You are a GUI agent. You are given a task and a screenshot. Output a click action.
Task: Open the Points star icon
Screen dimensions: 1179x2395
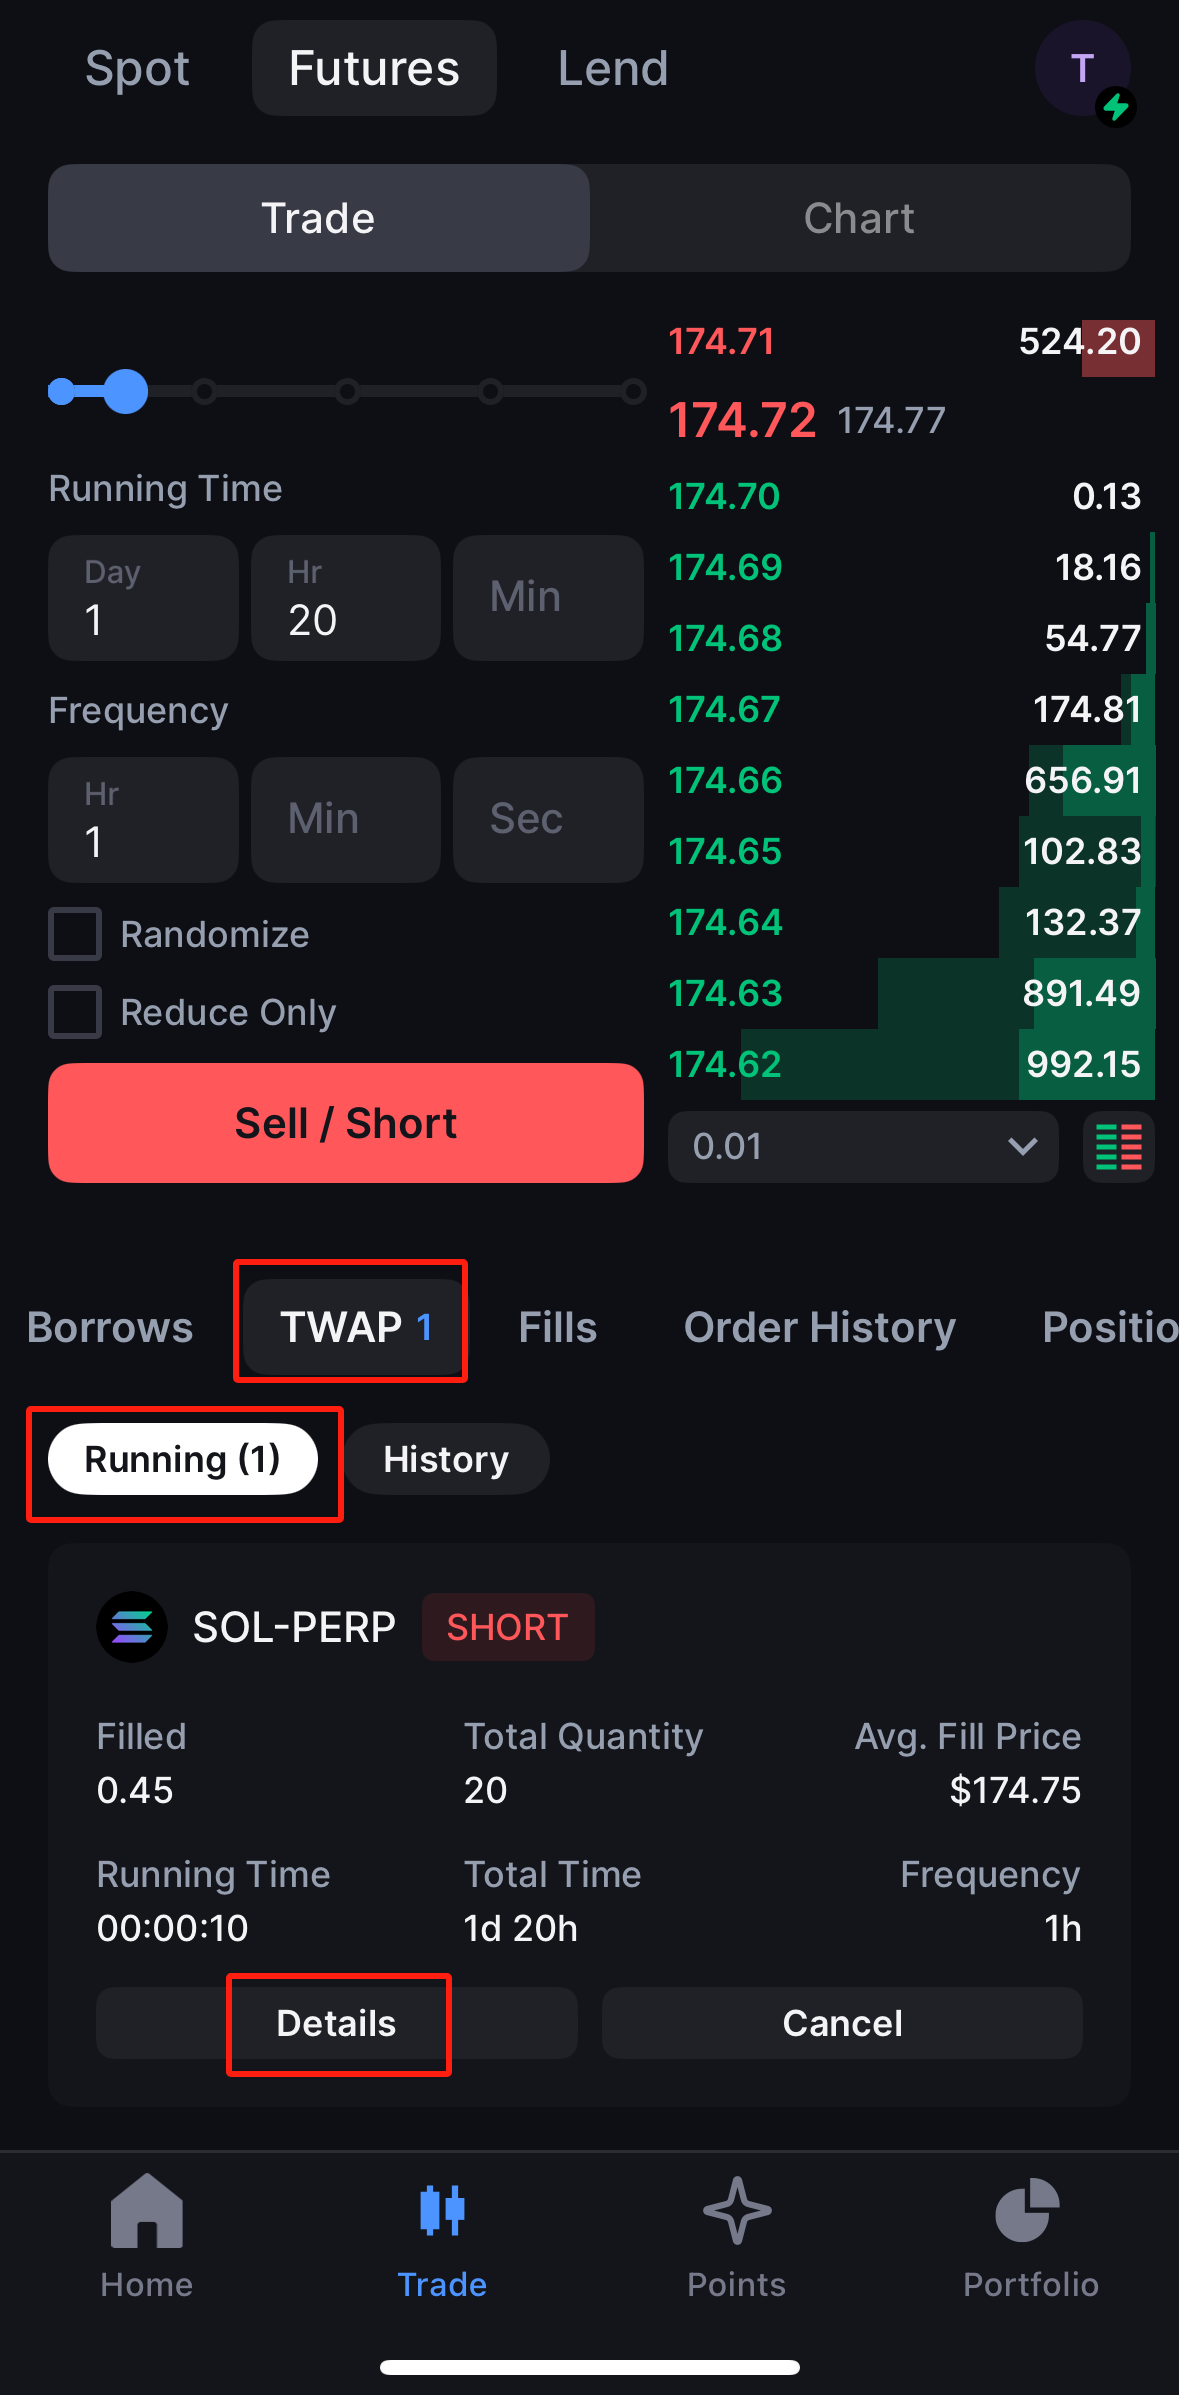[x=736, y=2211]
